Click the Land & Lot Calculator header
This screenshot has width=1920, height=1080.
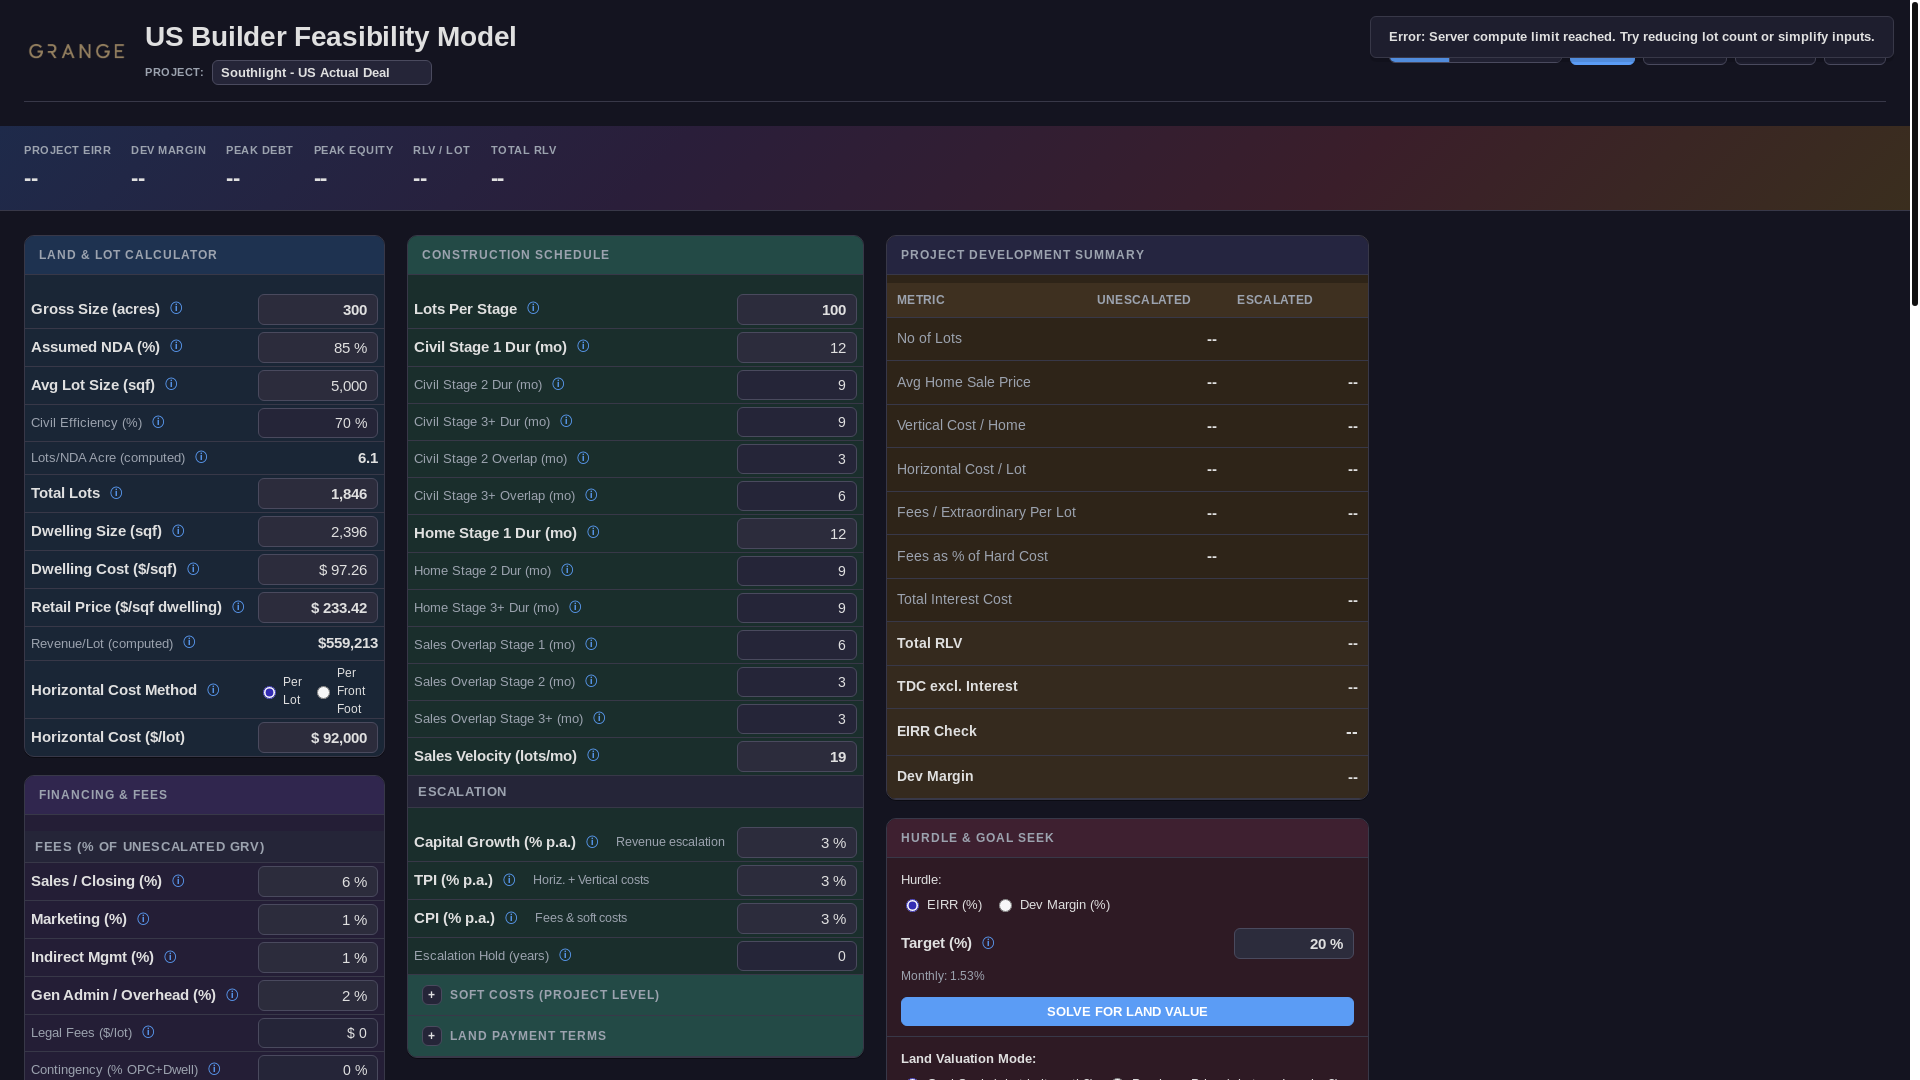[204, 255]
